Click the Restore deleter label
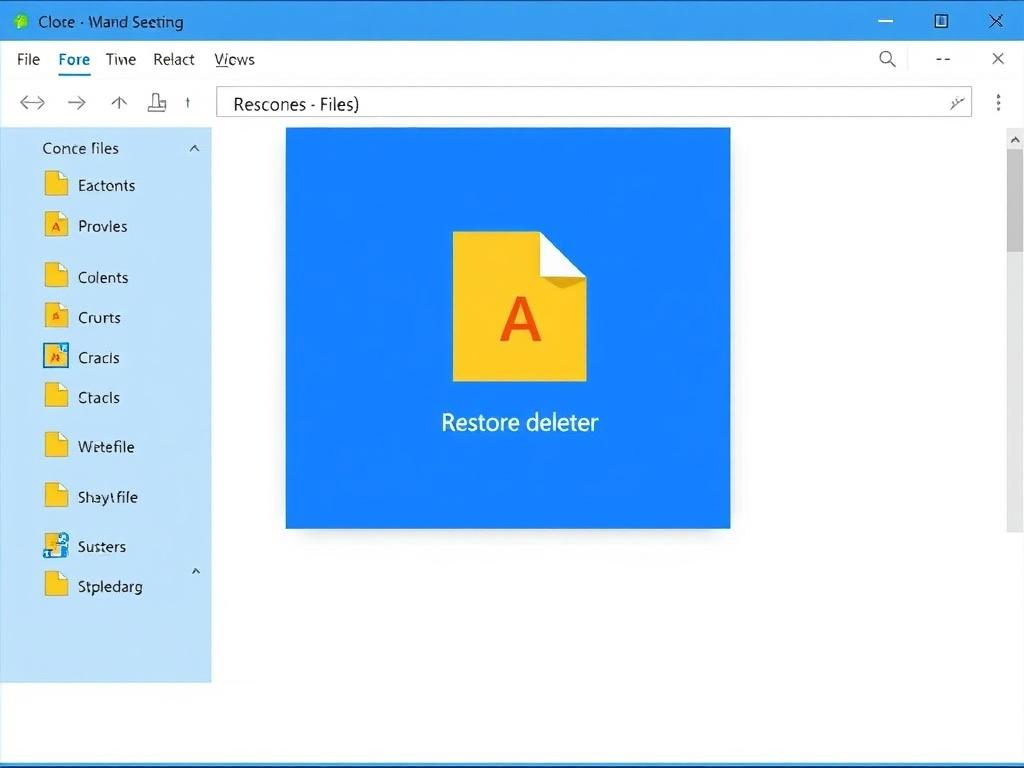 click(x=519, y=422)
